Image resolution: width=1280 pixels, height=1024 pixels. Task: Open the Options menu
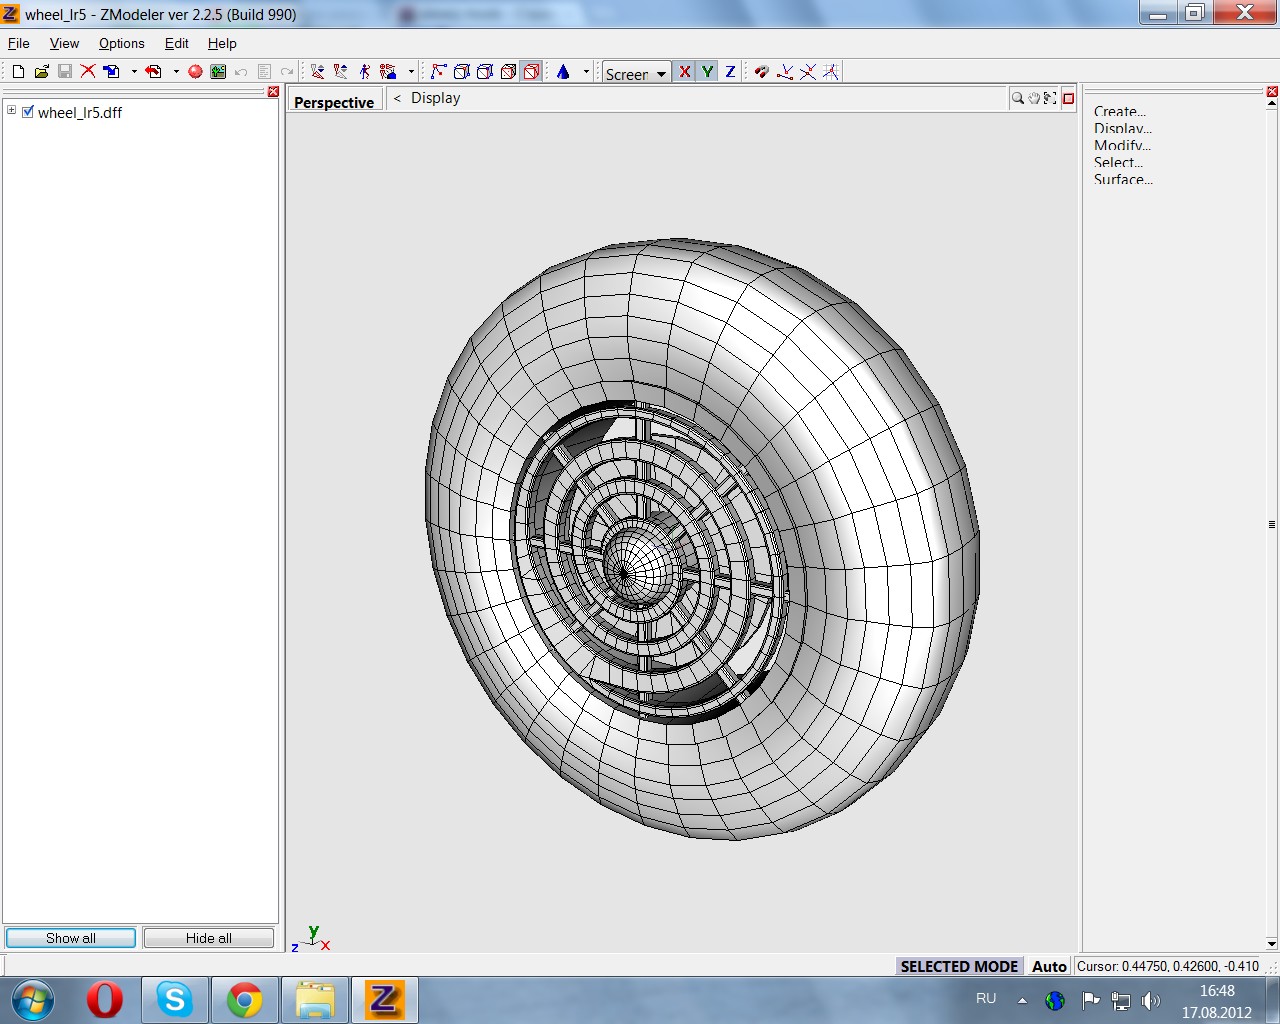point(121,43)
